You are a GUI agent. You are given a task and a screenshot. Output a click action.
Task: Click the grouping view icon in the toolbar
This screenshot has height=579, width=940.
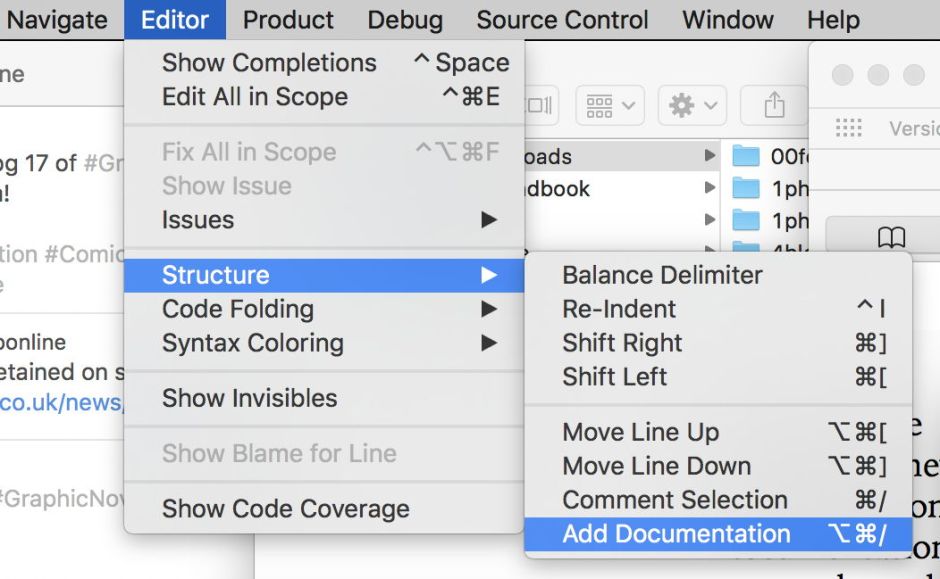[x=601, y=105]
